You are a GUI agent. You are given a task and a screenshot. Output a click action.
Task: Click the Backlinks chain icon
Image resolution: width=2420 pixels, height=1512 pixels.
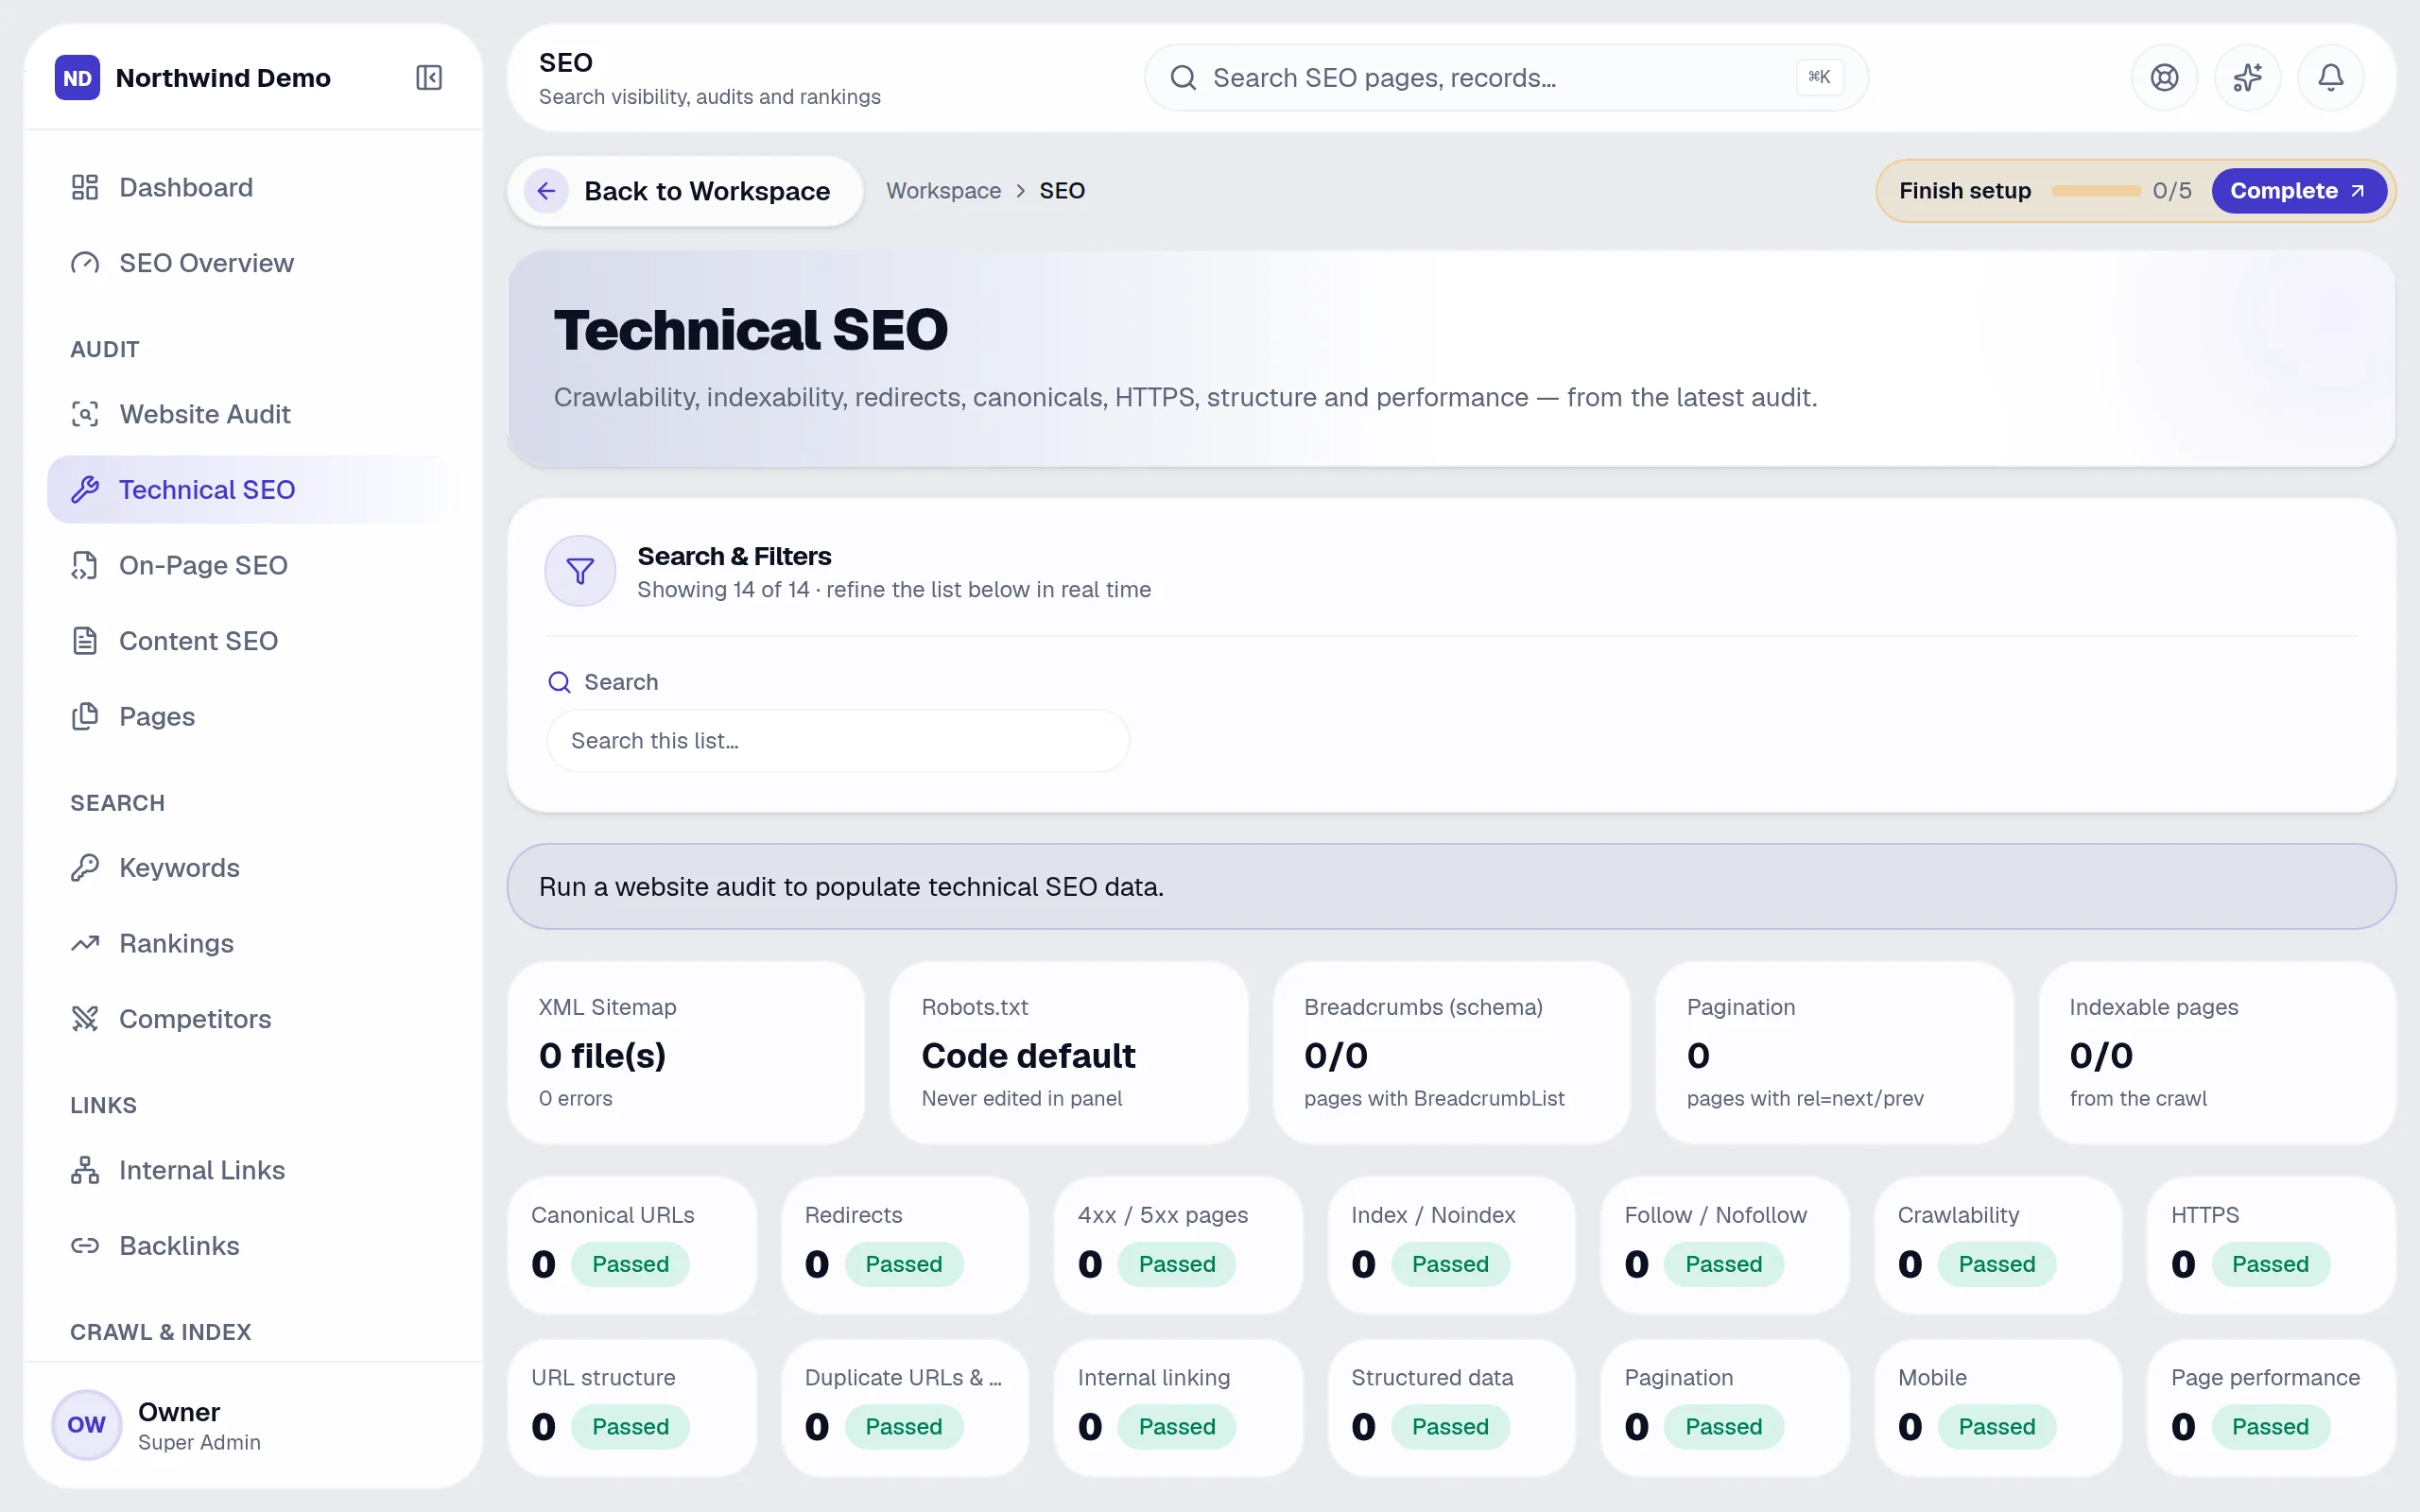pyautogui.click(x=85, y=1246)
